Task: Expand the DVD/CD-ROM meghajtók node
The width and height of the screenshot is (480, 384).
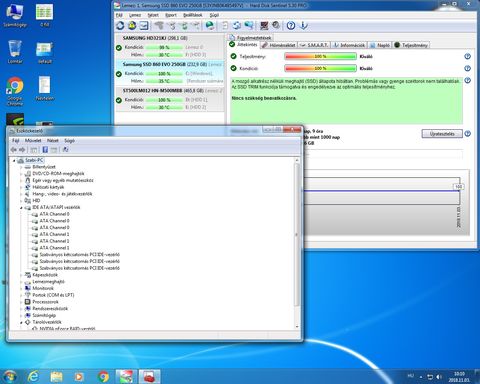Action: [21, 174]
